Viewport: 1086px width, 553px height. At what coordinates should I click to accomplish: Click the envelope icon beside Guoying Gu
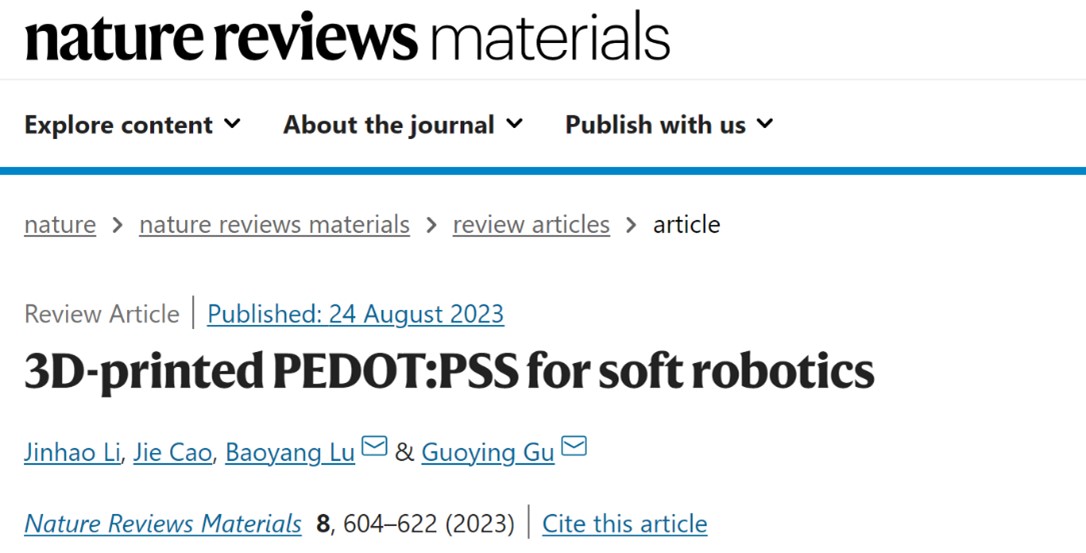click(574, 447)
